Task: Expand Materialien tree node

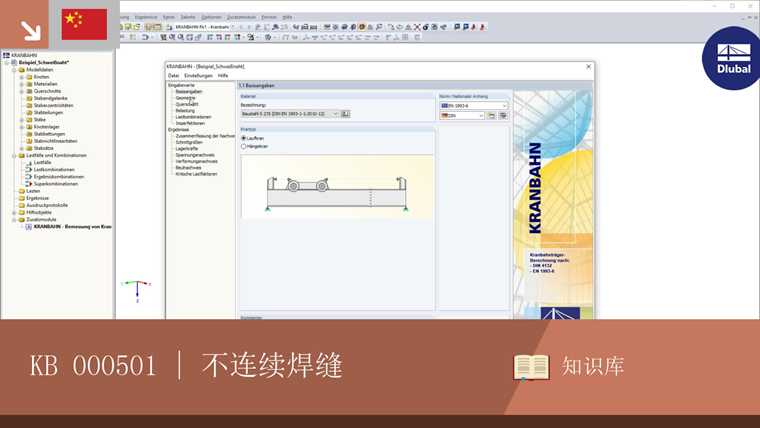Action: [21, 84]
